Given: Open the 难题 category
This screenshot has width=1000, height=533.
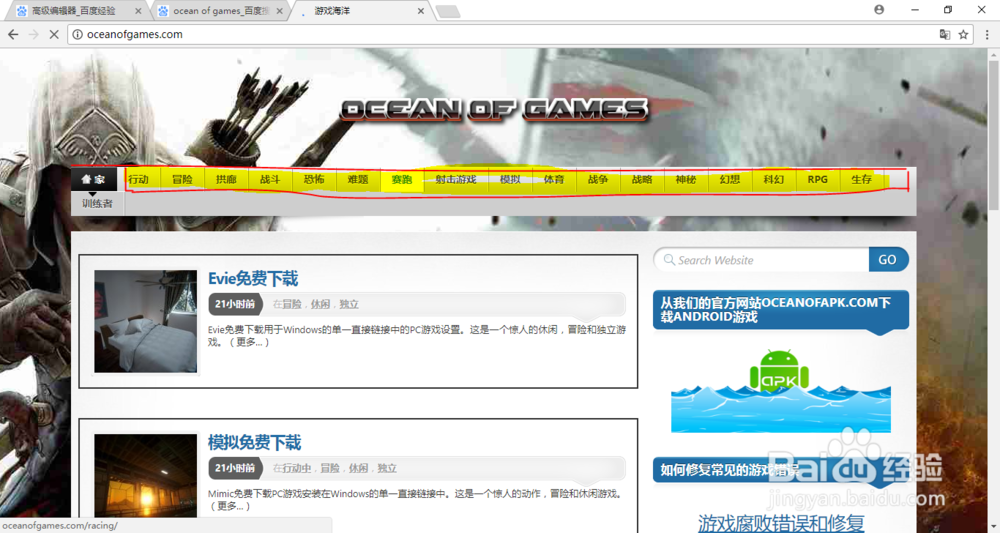Looking at the screenshot, I should (358, 180).
